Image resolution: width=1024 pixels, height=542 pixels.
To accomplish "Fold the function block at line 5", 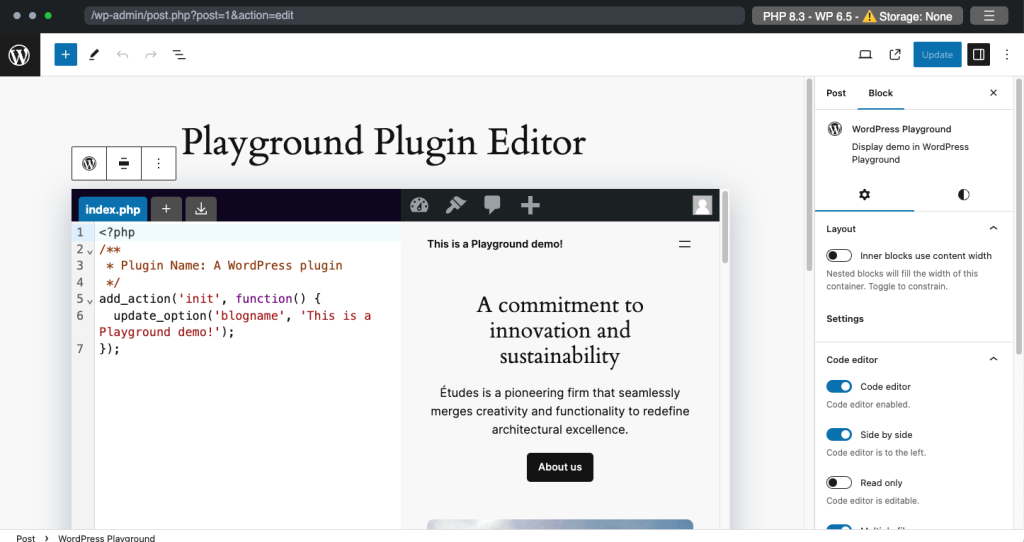I will (90, 301).
